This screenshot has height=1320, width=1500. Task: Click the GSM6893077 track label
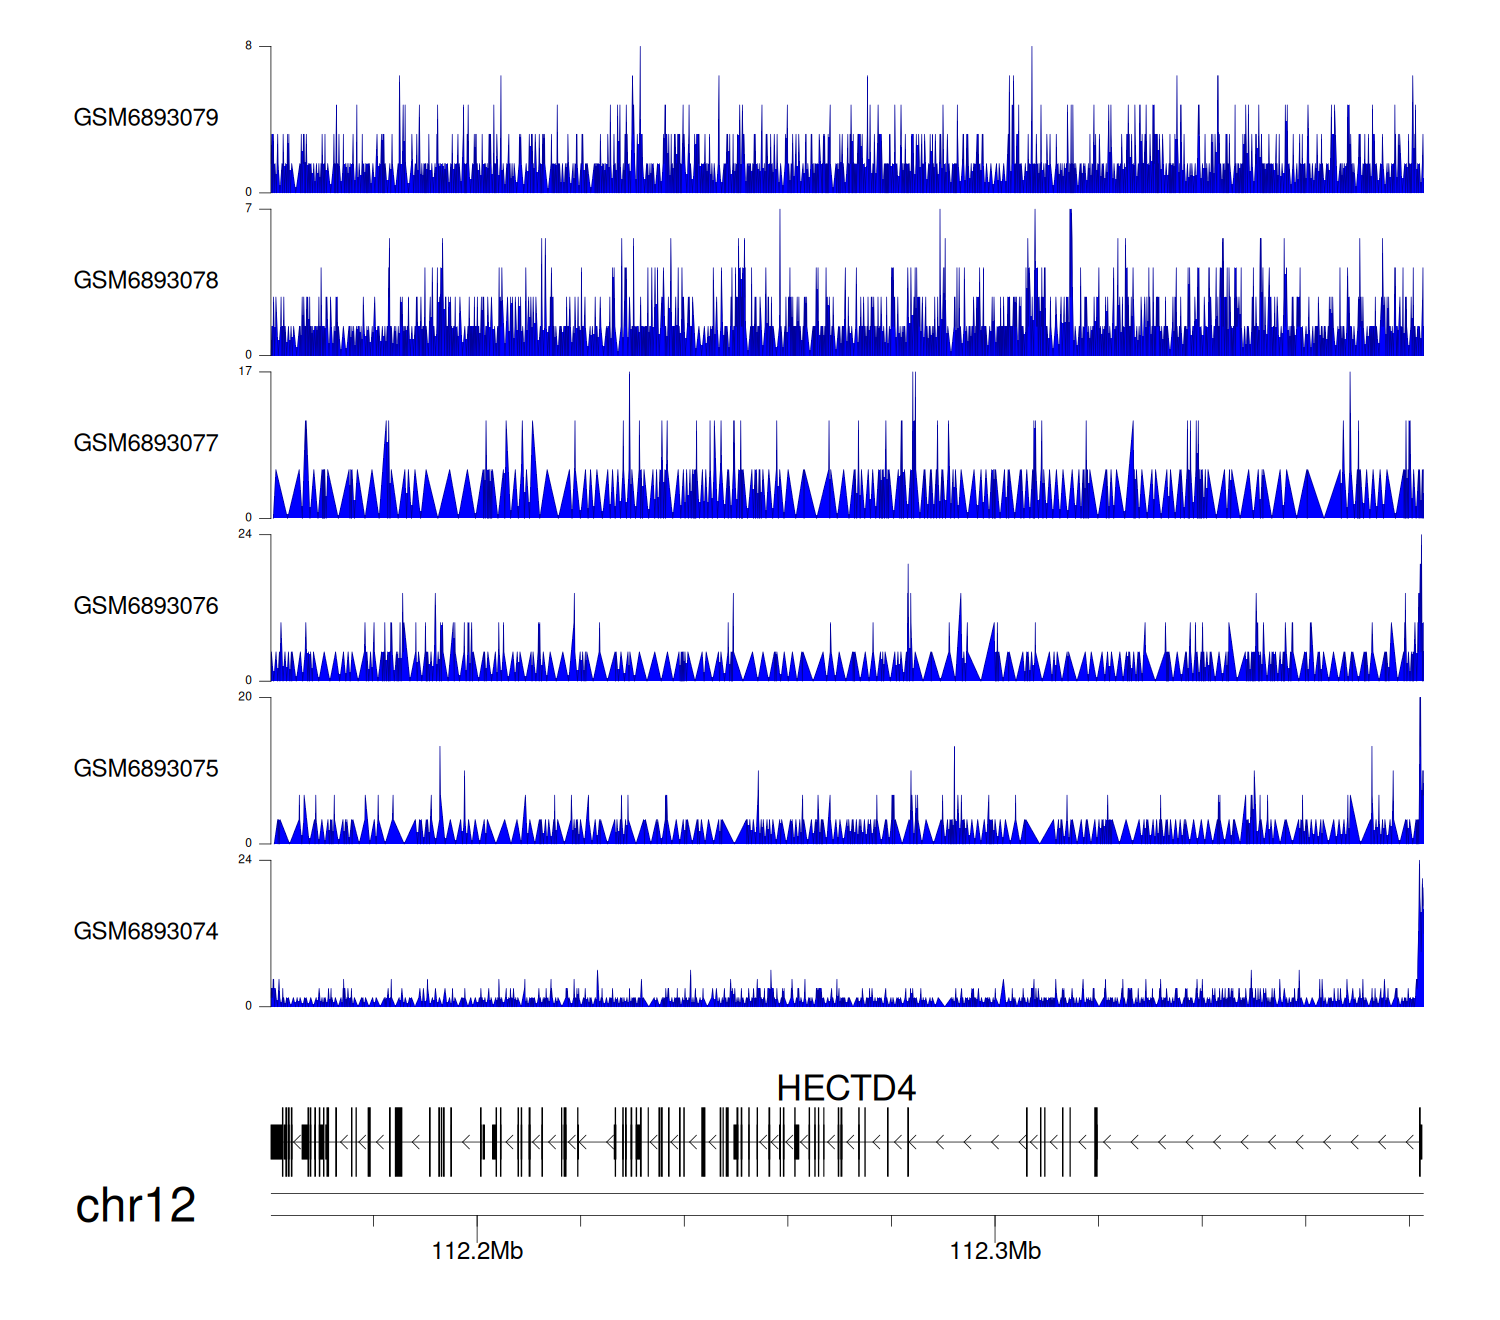(x=146, y=444)
